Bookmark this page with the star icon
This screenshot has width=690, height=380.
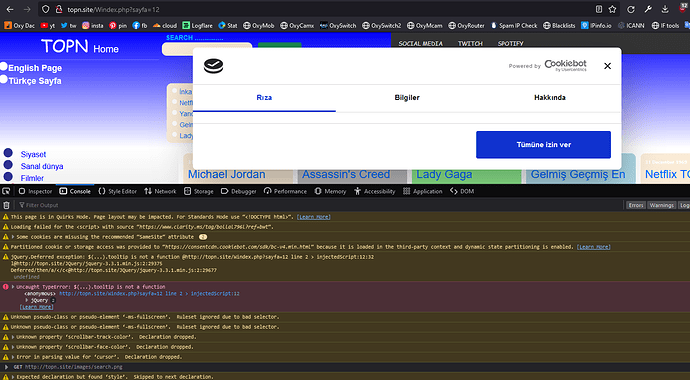[612, 9]
